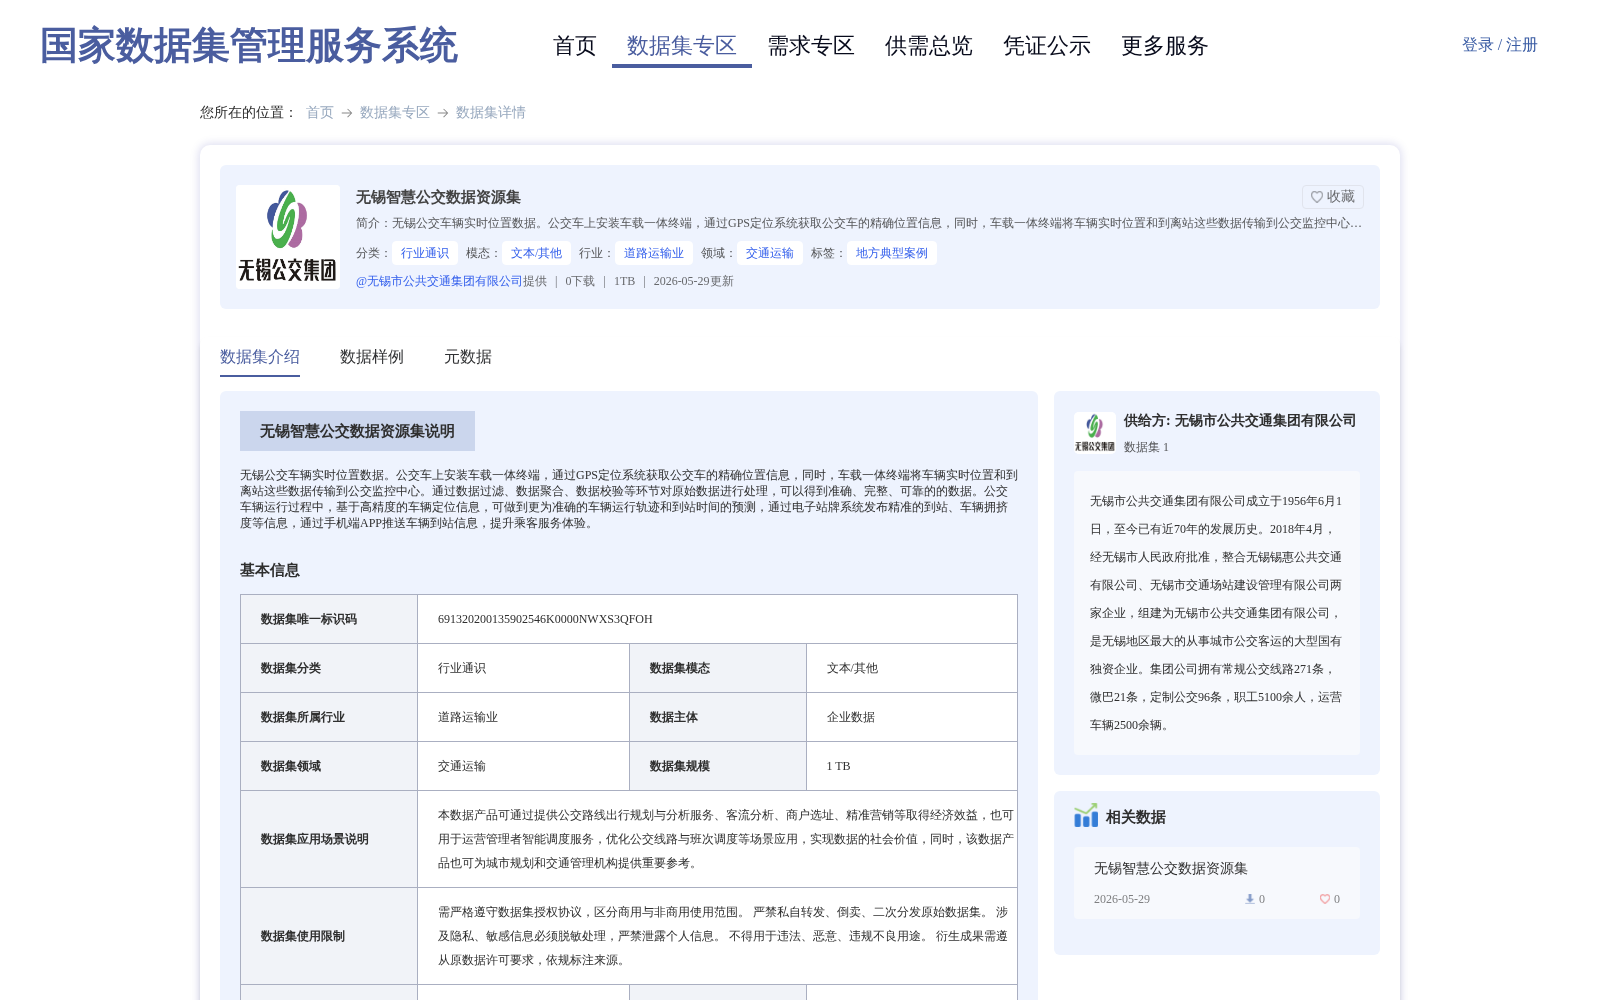Click the 数据集应用场景说明 label cell

coord(329,839)
